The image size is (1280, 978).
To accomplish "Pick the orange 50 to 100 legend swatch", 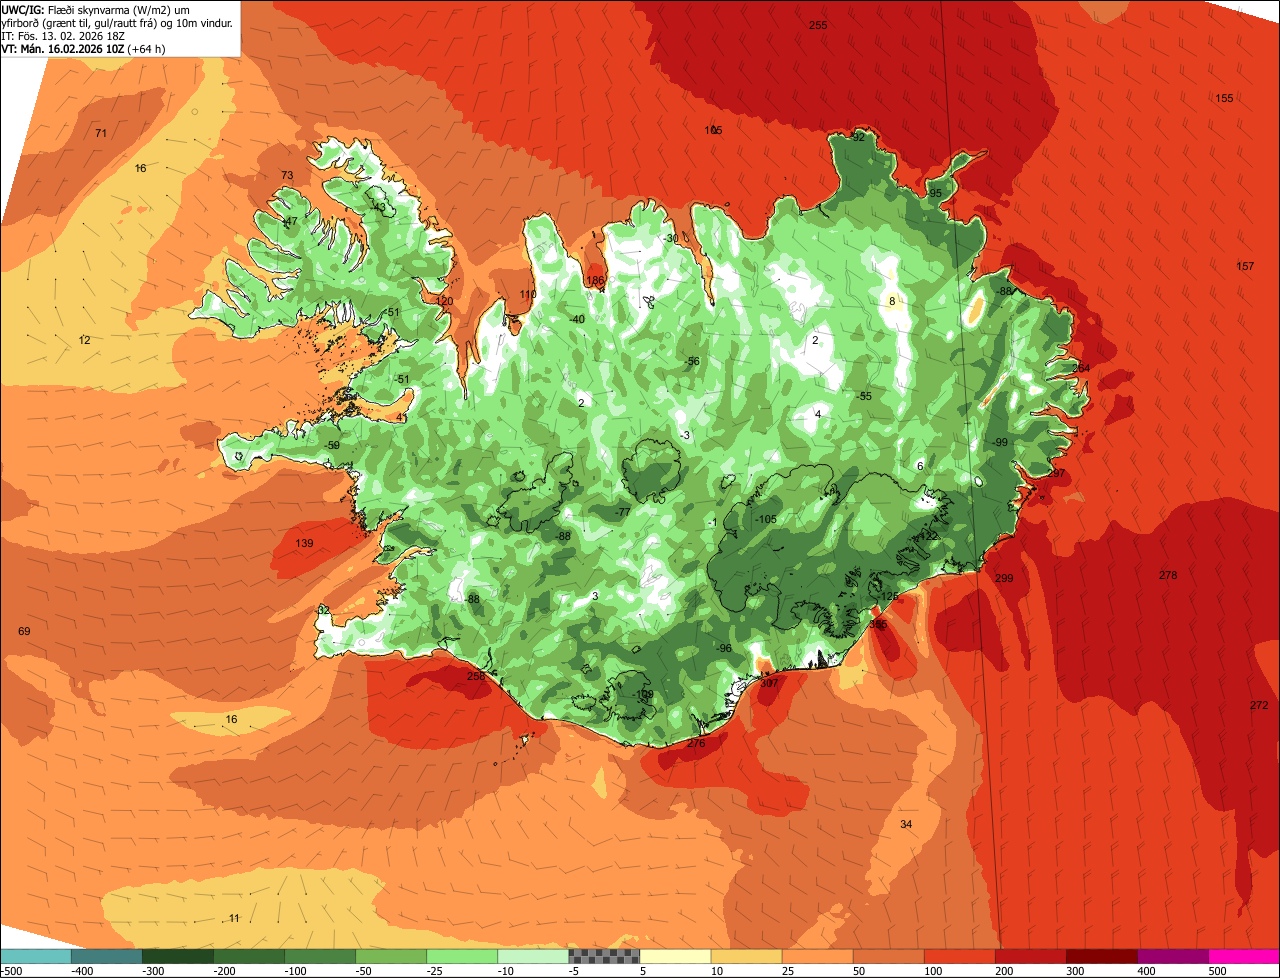I will 888,956.
